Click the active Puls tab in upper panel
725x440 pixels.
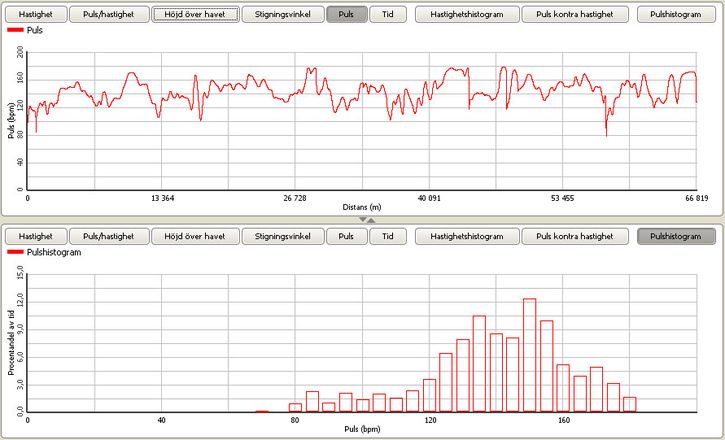347,14
